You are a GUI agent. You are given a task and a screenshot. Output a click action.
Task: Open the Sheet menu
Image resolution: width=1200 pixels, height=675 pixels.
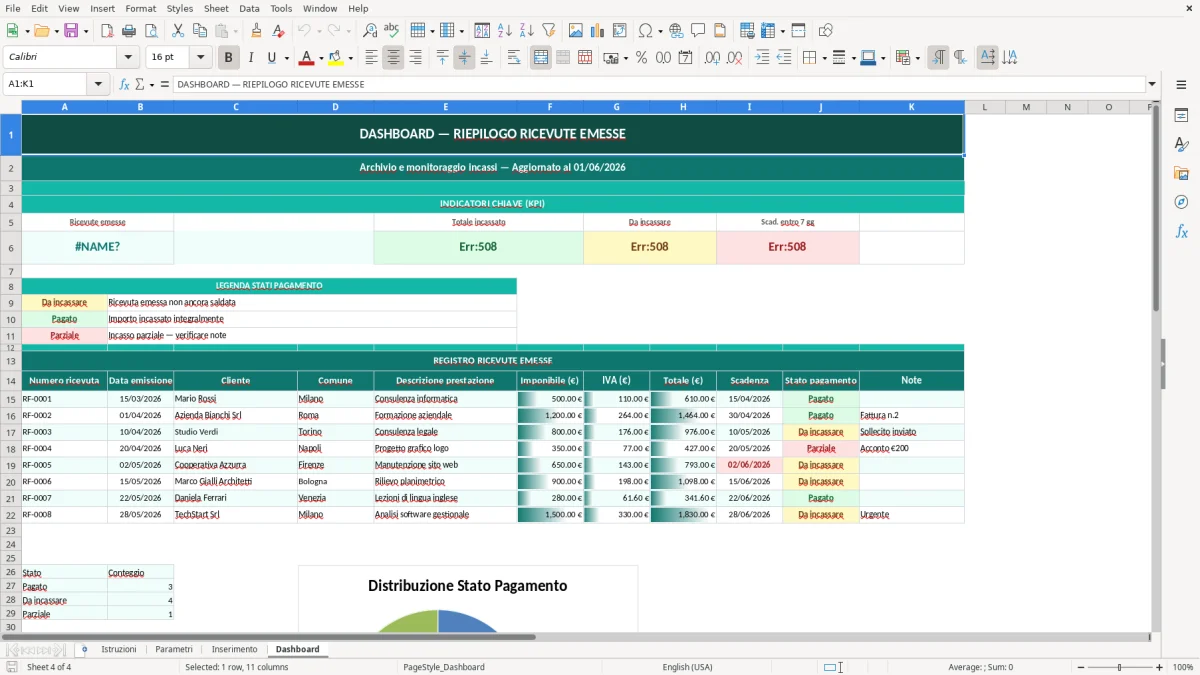[x=216, y=8]
